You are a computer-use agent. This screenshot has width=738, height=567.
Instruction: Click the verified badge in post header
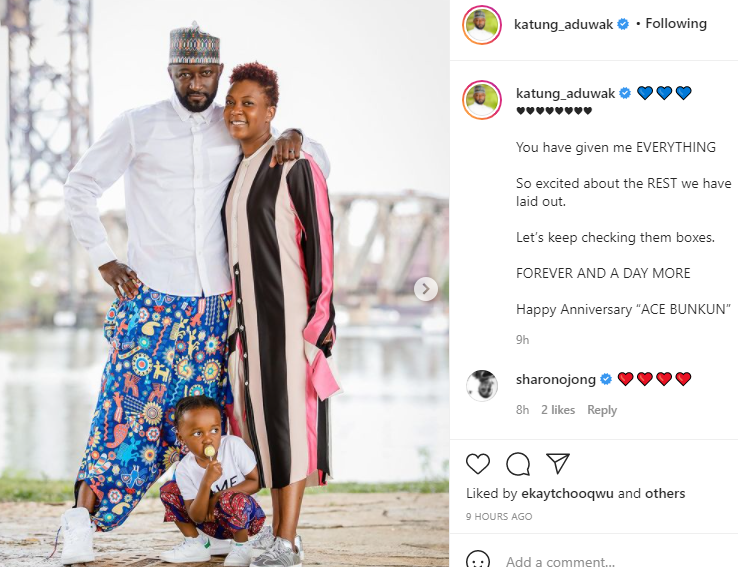pyautogui.click(x=623, y=24)
